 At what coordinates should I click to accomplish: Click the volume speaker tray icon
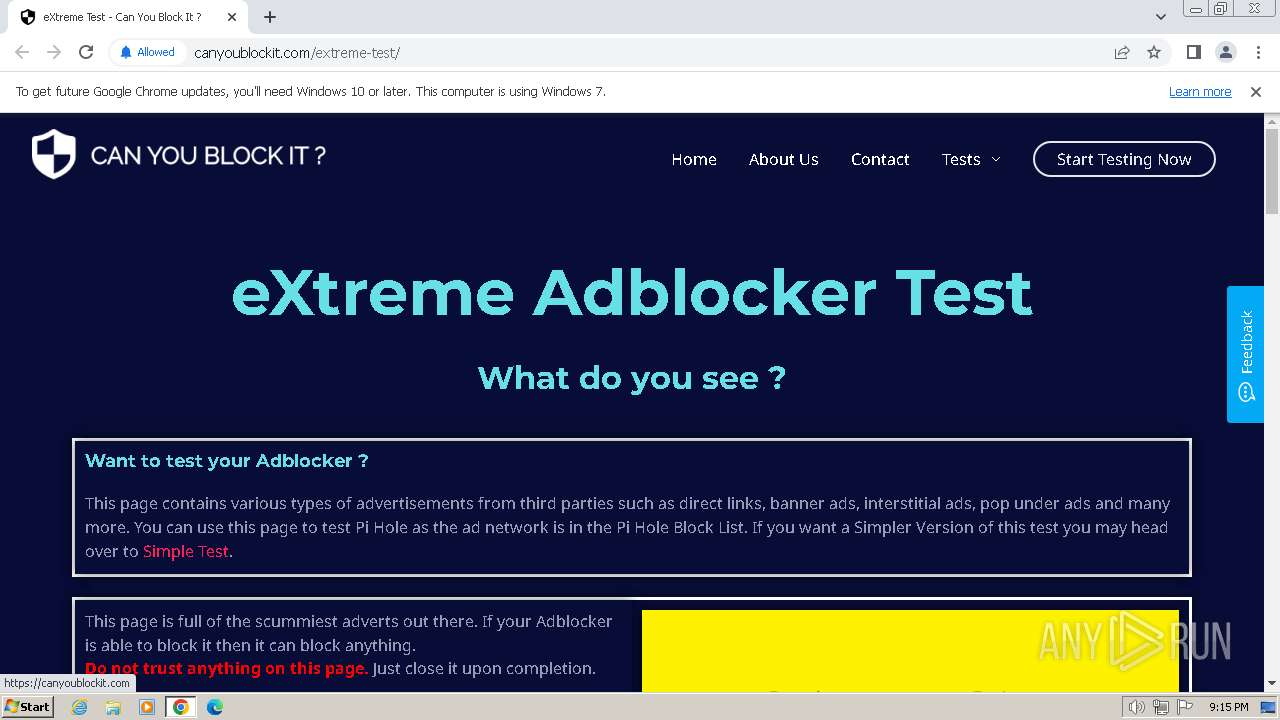pyautogui.click(x=1137, y=707)
